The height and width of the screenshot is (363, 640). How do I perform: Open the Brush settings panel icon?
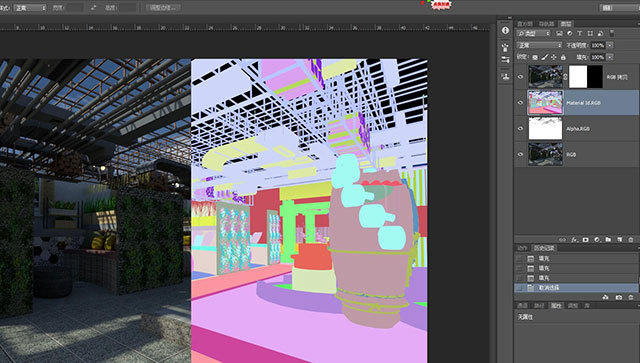click(x=505, y=60)
